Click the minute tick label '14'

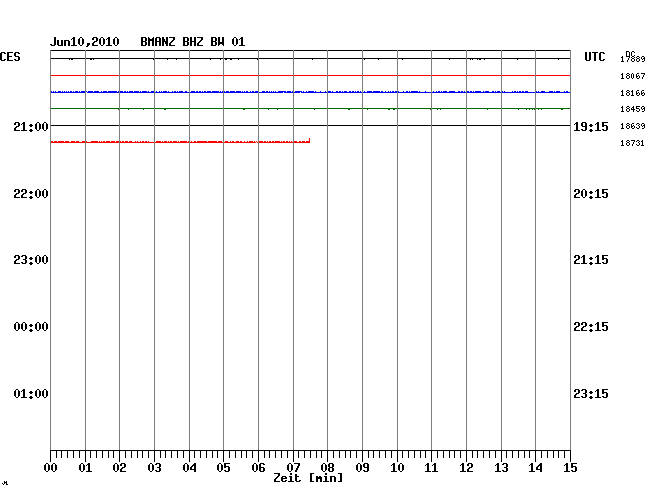[535, 468]
